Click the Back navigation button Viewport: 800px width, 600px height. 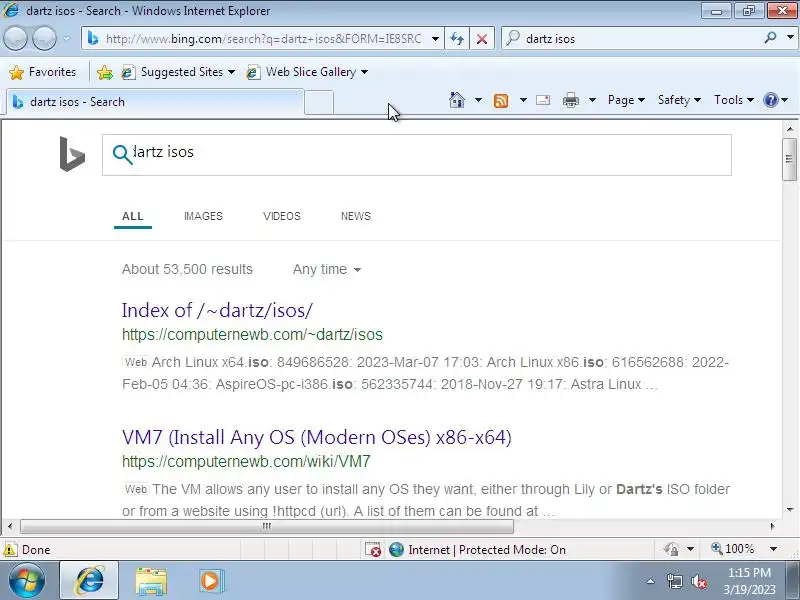click(x=15, y=38)
